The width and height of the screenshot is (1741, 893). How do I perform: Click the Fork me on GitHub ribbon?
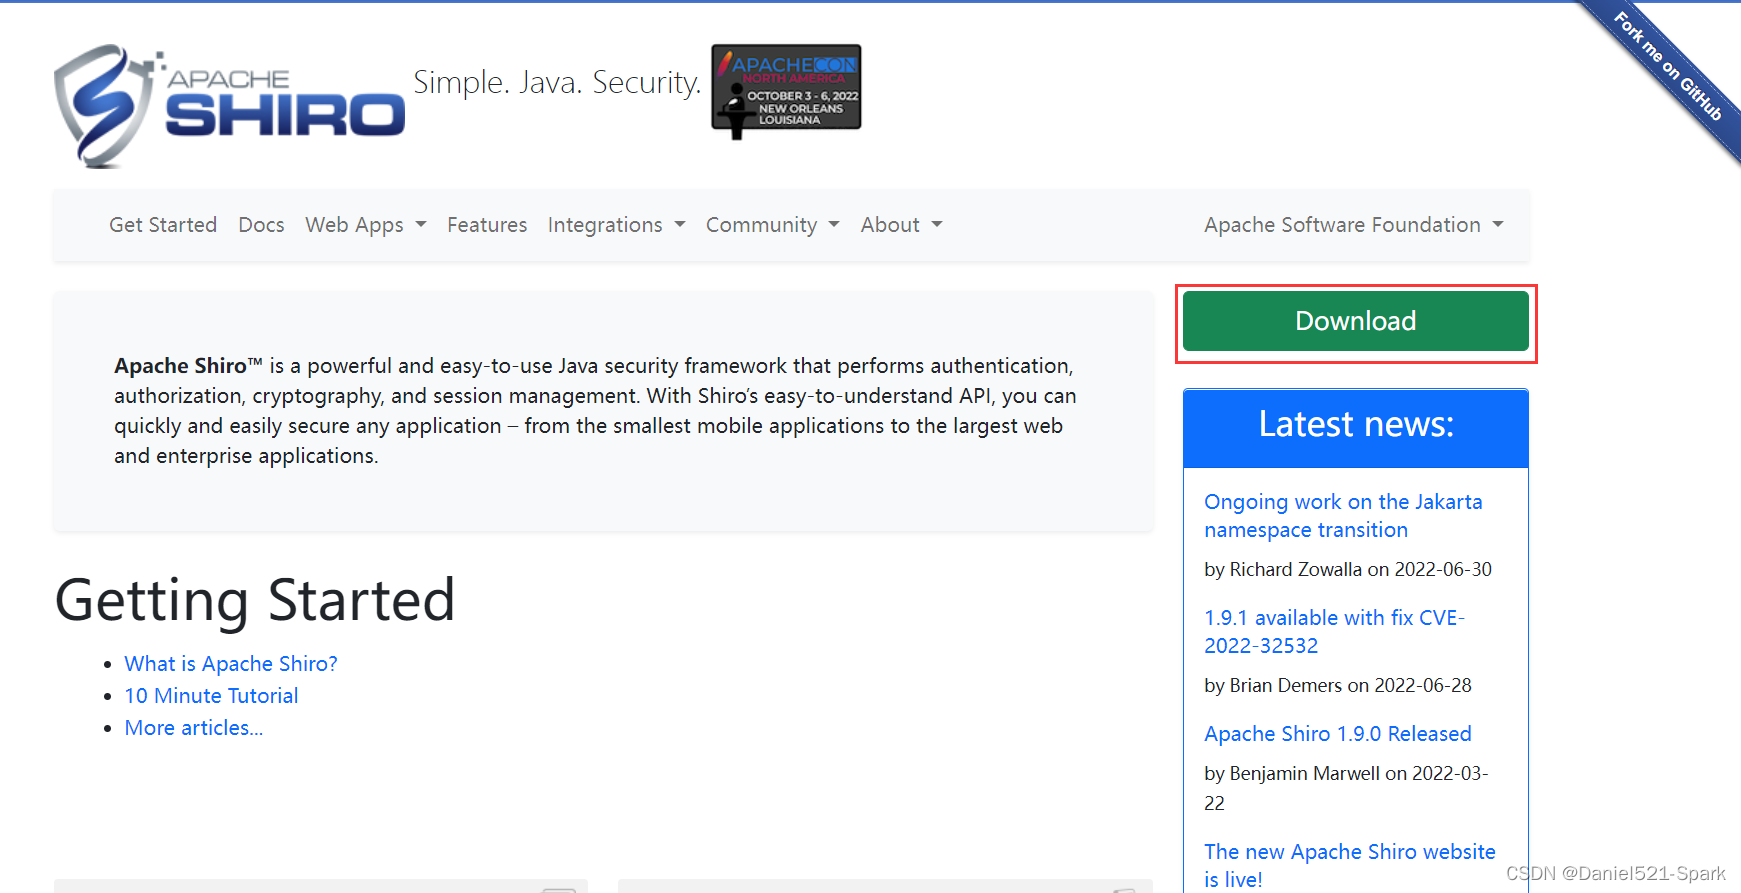click(x=1669, y=68)
